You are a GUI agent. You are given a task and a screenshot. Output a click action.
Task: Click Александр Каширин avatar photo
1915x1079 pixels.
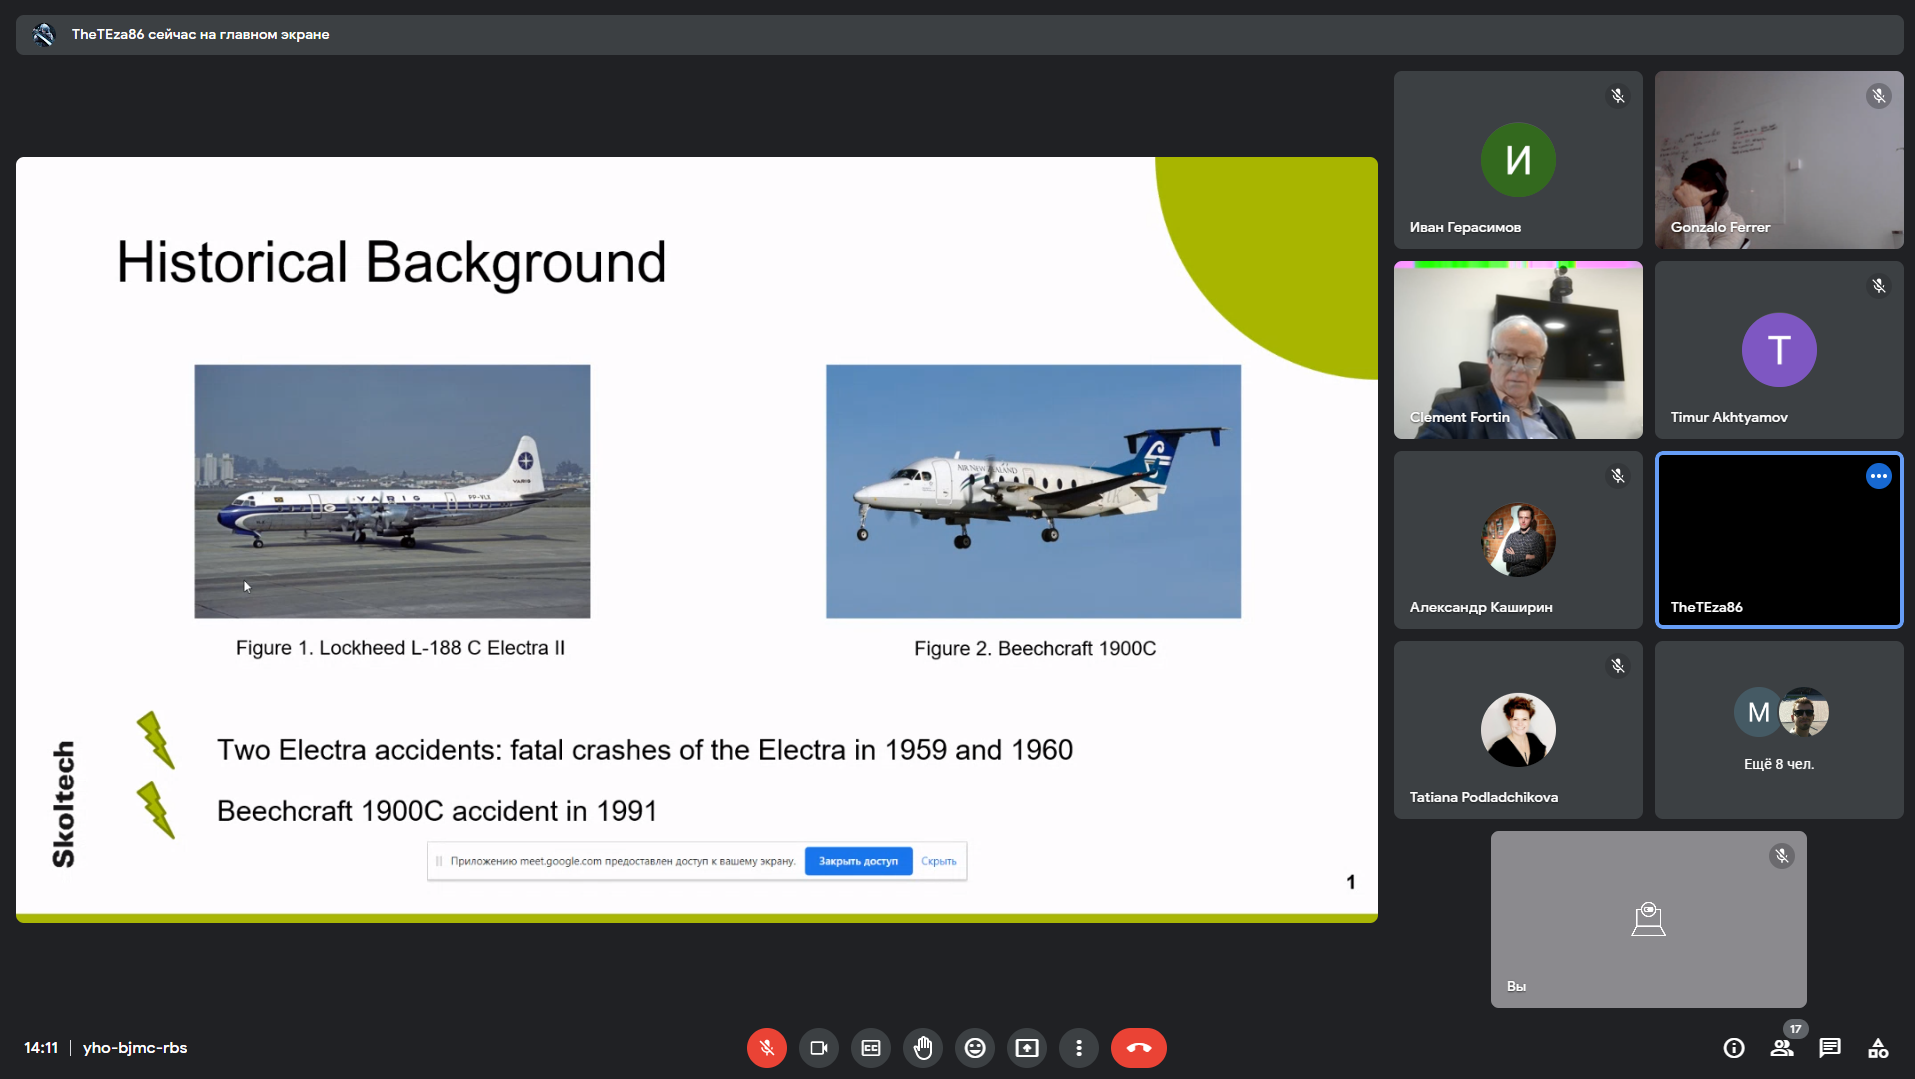[x=1518, y=540]
